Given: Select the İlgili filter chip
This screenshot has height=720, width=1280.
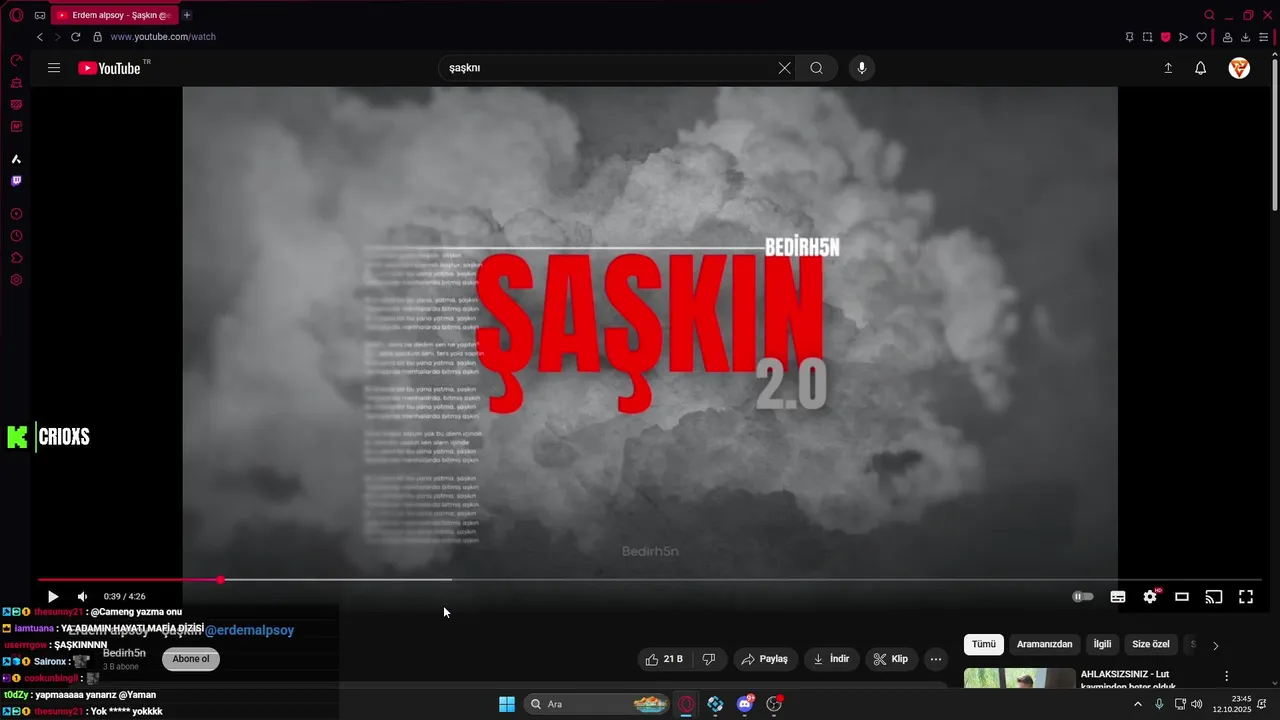Looking at the screenshot, I should [x=1102, y=645].
